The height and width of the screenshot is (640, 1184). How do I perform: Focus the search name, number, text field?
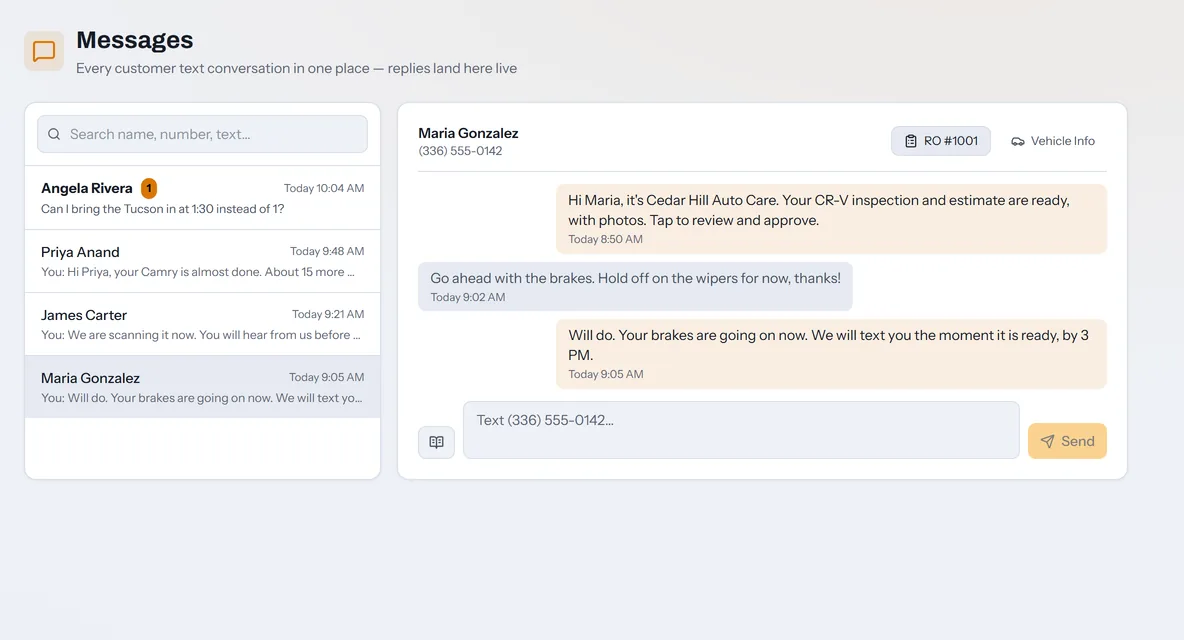[202, 134]
